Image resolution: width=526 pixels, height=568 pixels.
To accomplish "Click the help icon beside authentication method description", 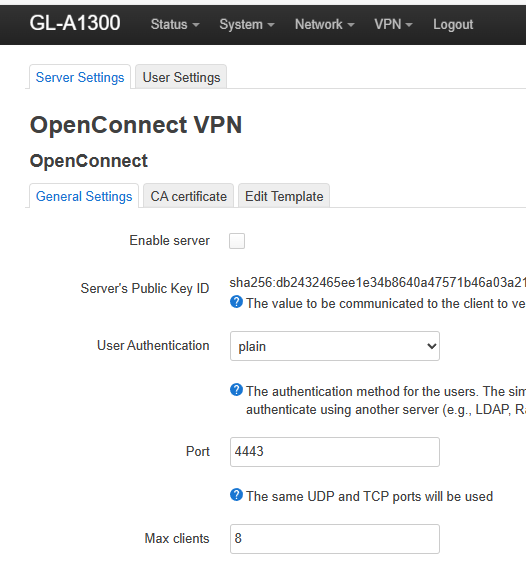I will click(x=236, y=390).
